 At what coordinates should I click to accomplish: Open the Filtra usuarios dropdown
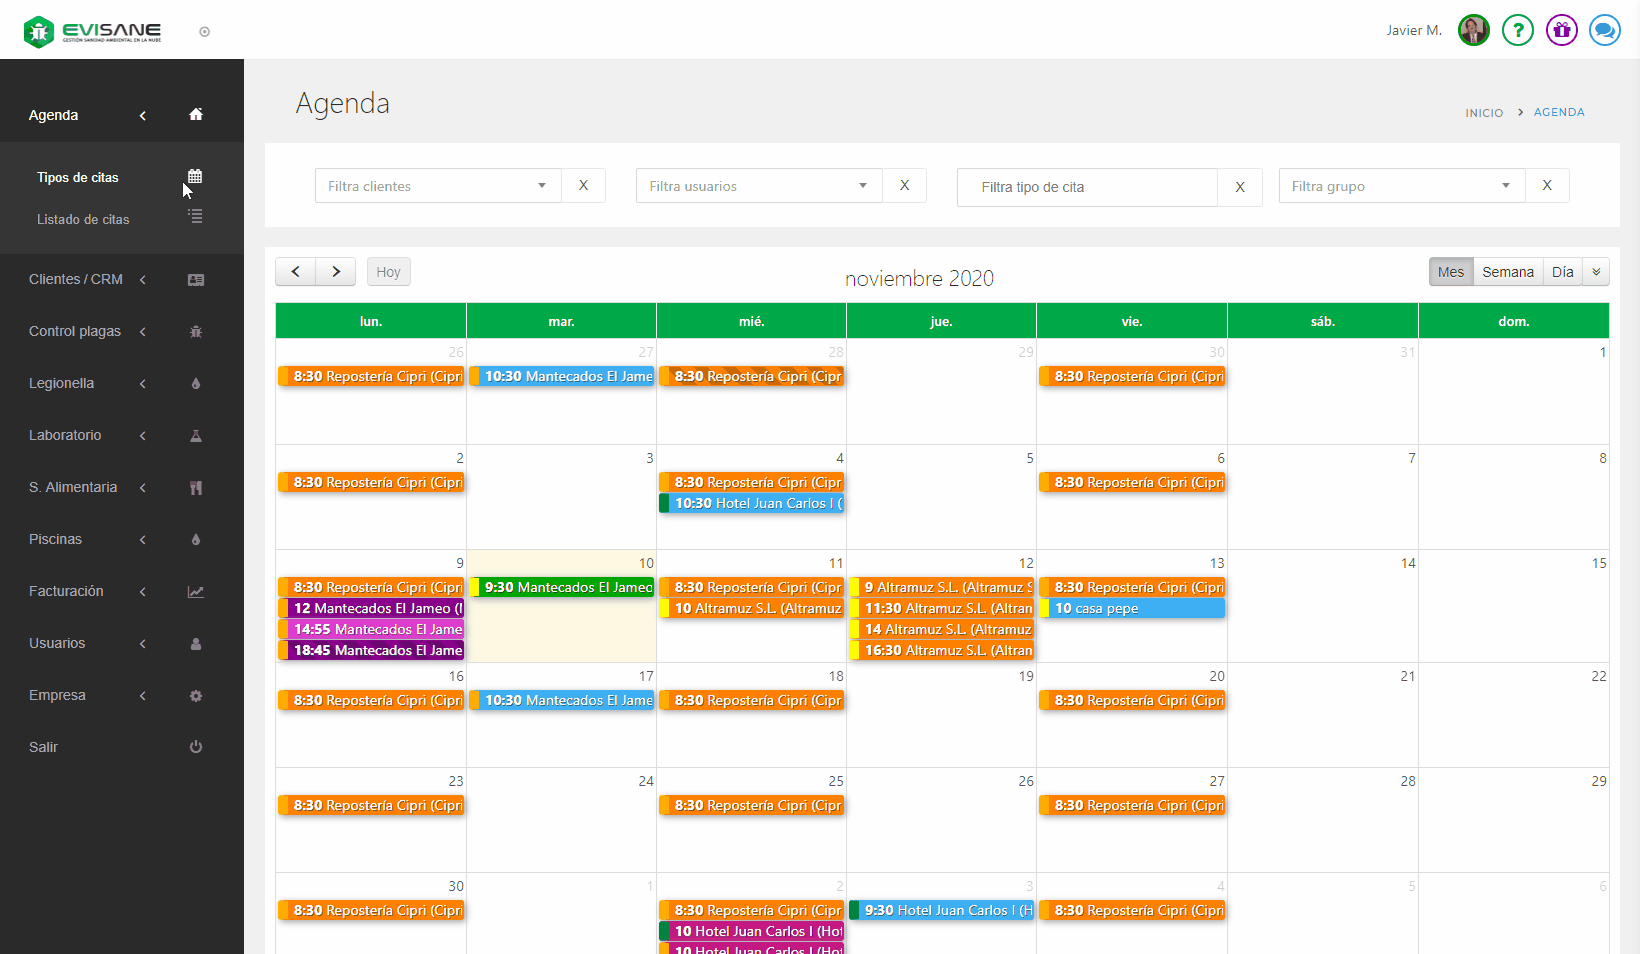[758, 186]
